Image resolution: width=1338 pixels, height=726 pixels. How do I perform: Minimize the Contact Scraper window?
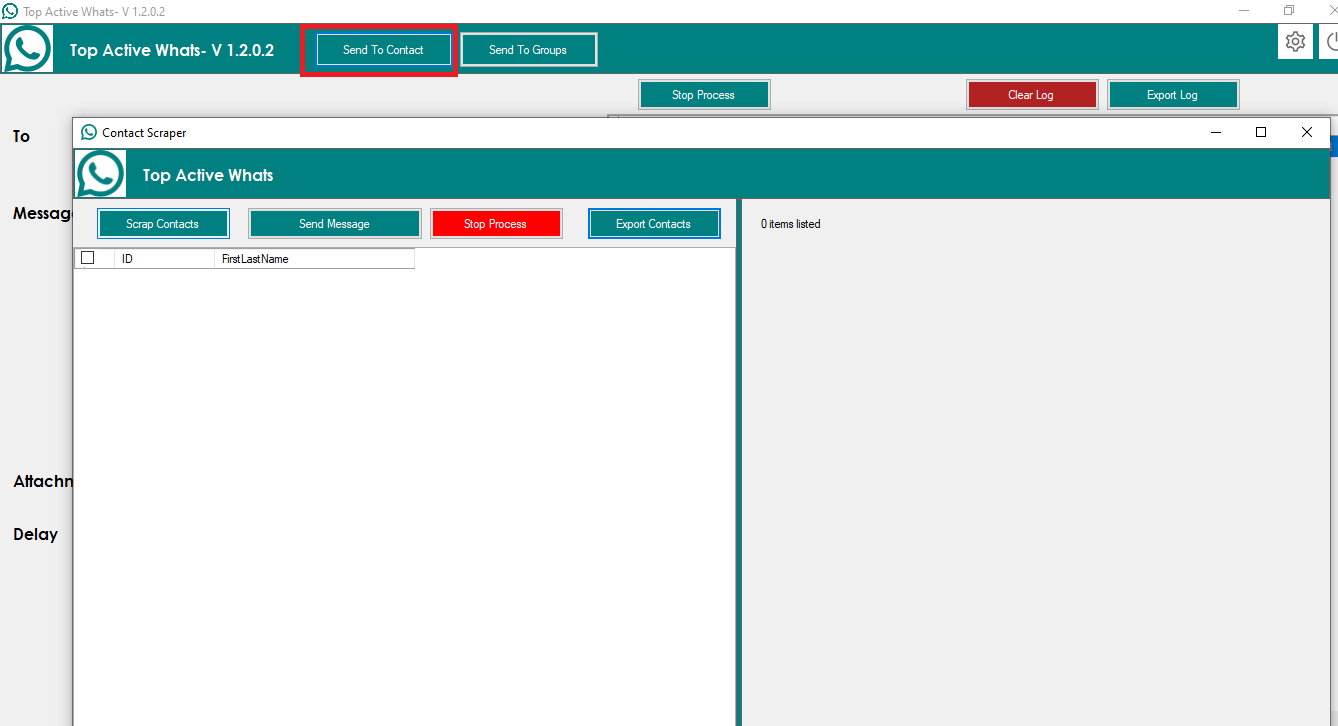[x=1216, y=132]
